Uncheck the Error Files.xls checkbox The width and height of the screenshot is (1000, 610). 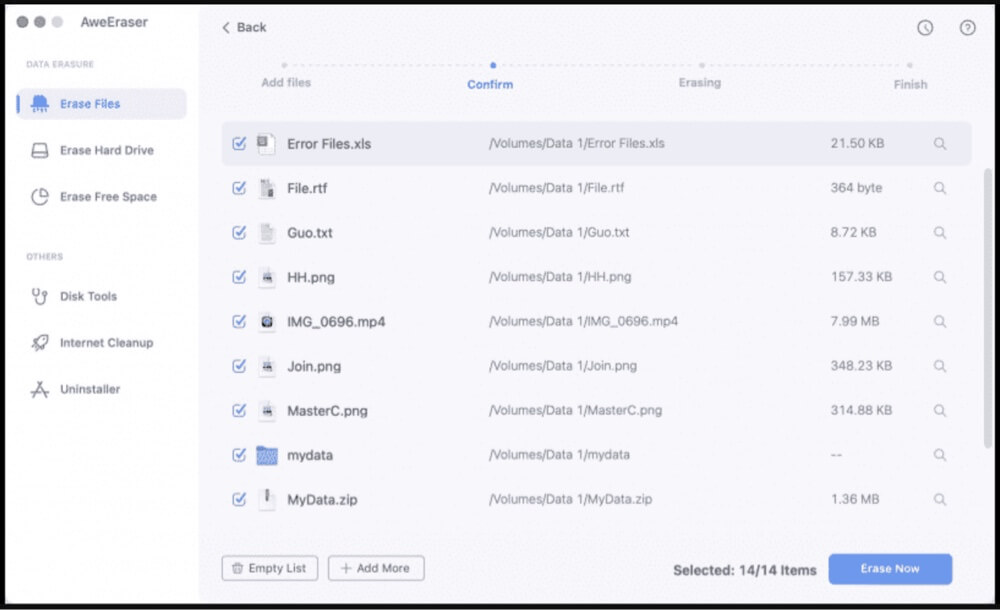click(x=239, y=143)
